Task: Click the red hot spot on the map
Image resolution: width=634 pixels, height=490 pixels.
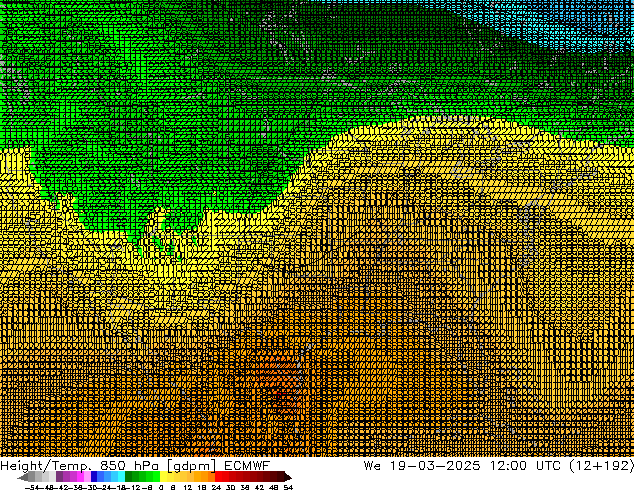Action: [279, 393]
